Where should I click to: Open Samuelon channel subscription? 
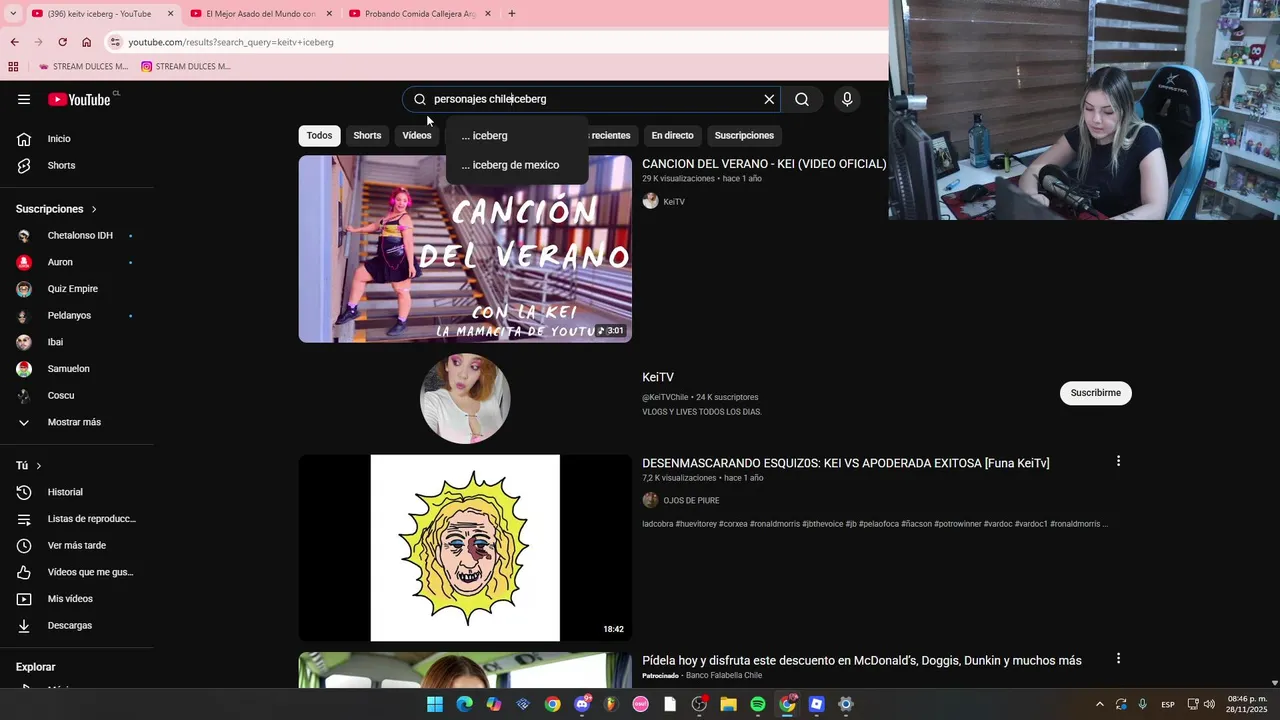point(77,369)
